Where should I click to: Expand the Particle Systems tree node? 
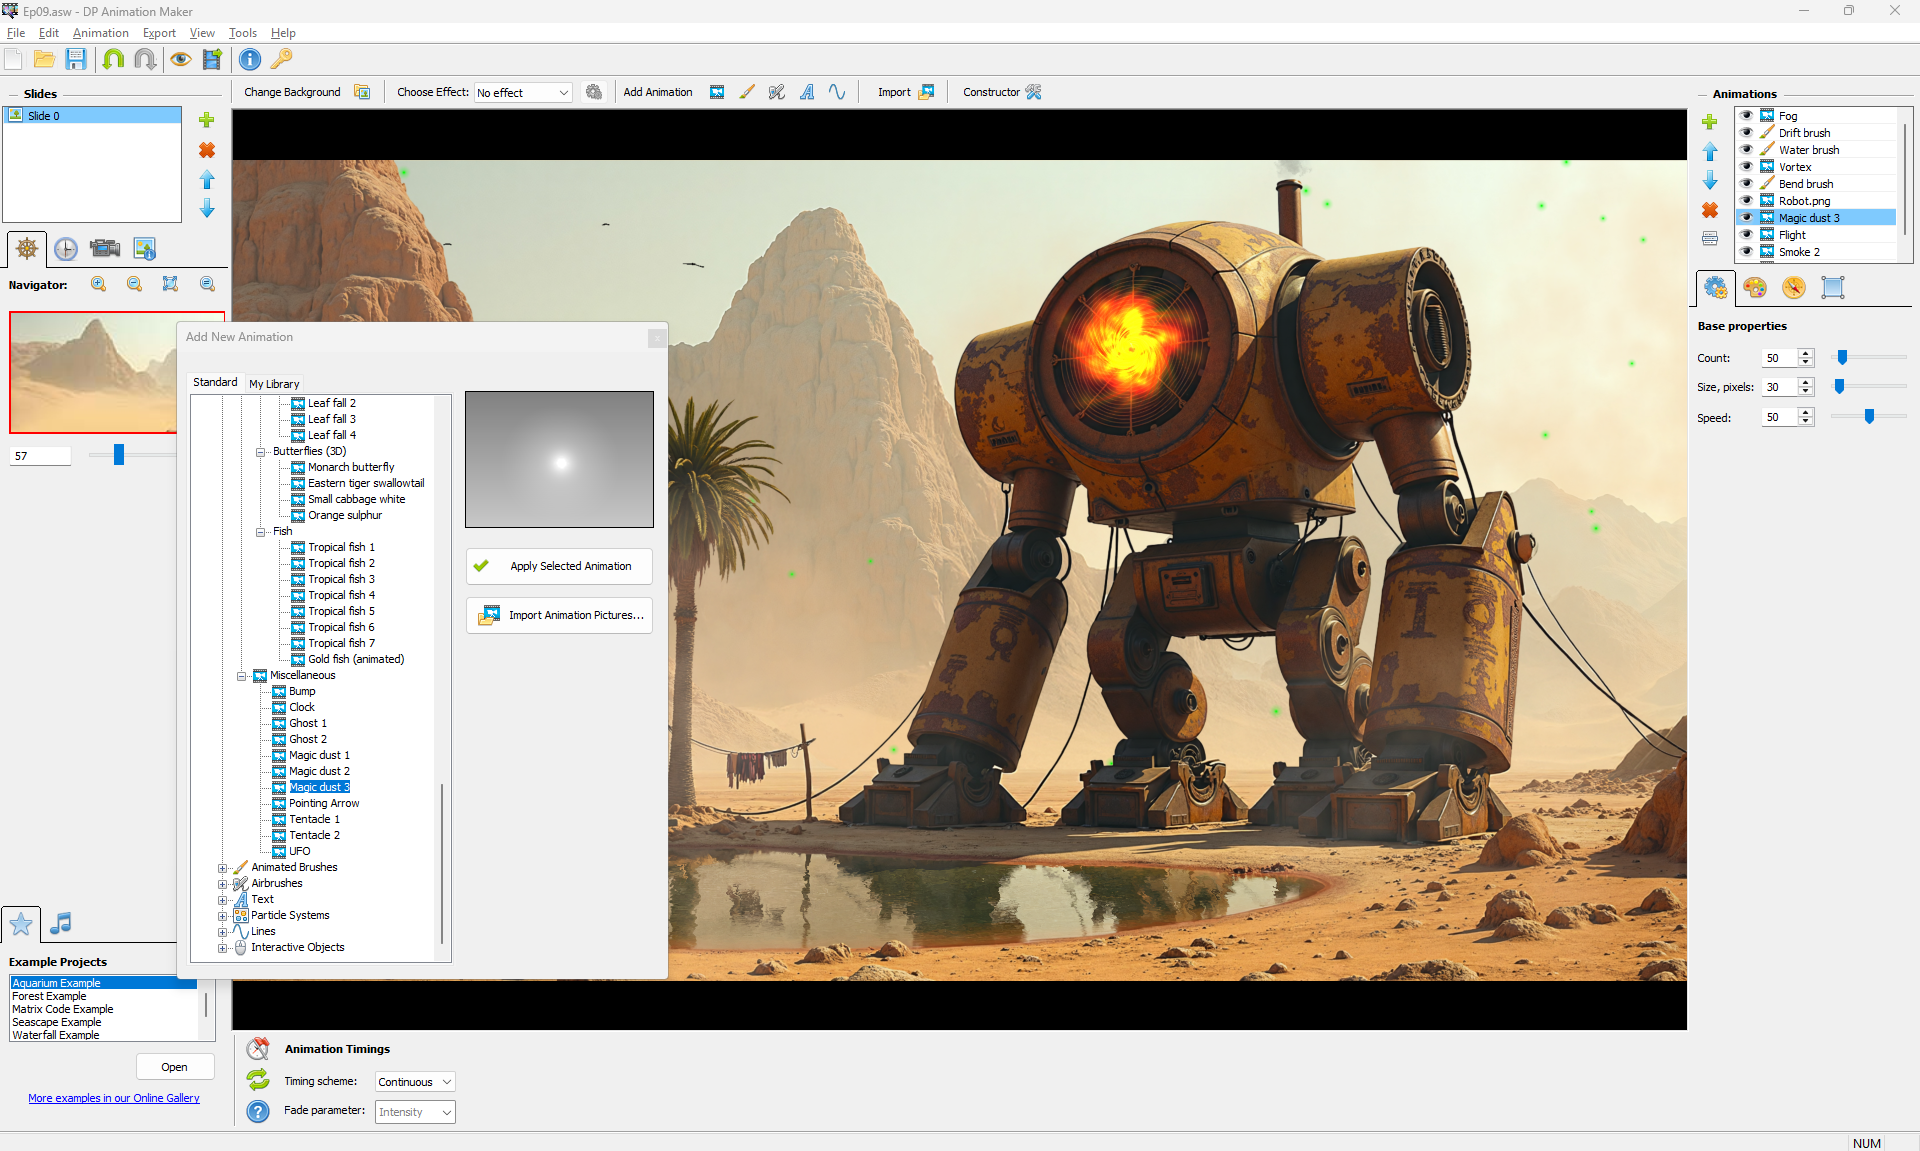click(x=223, y=915)
